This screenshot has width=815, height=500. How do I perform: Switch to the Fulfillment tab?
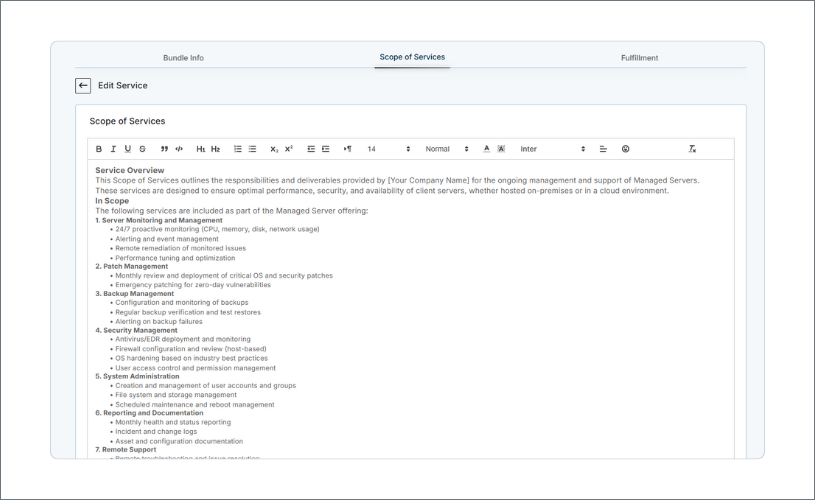[x=639, y=58]
